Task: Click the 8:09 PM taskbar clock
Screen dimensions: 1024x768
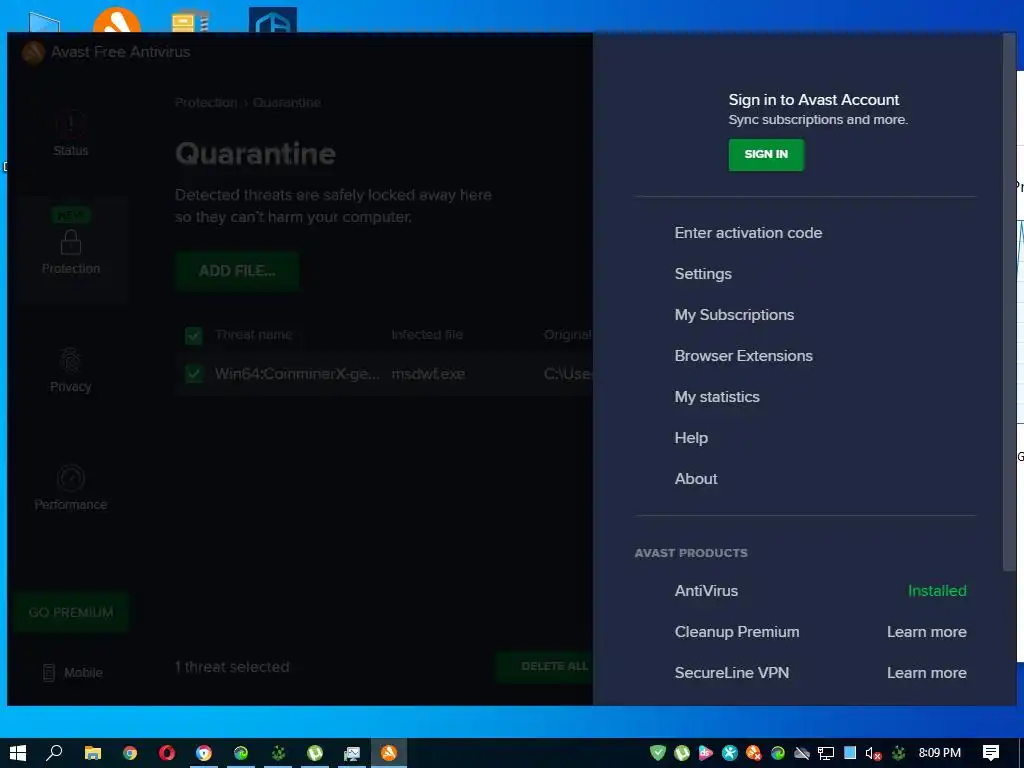Action: click(939, 753)
